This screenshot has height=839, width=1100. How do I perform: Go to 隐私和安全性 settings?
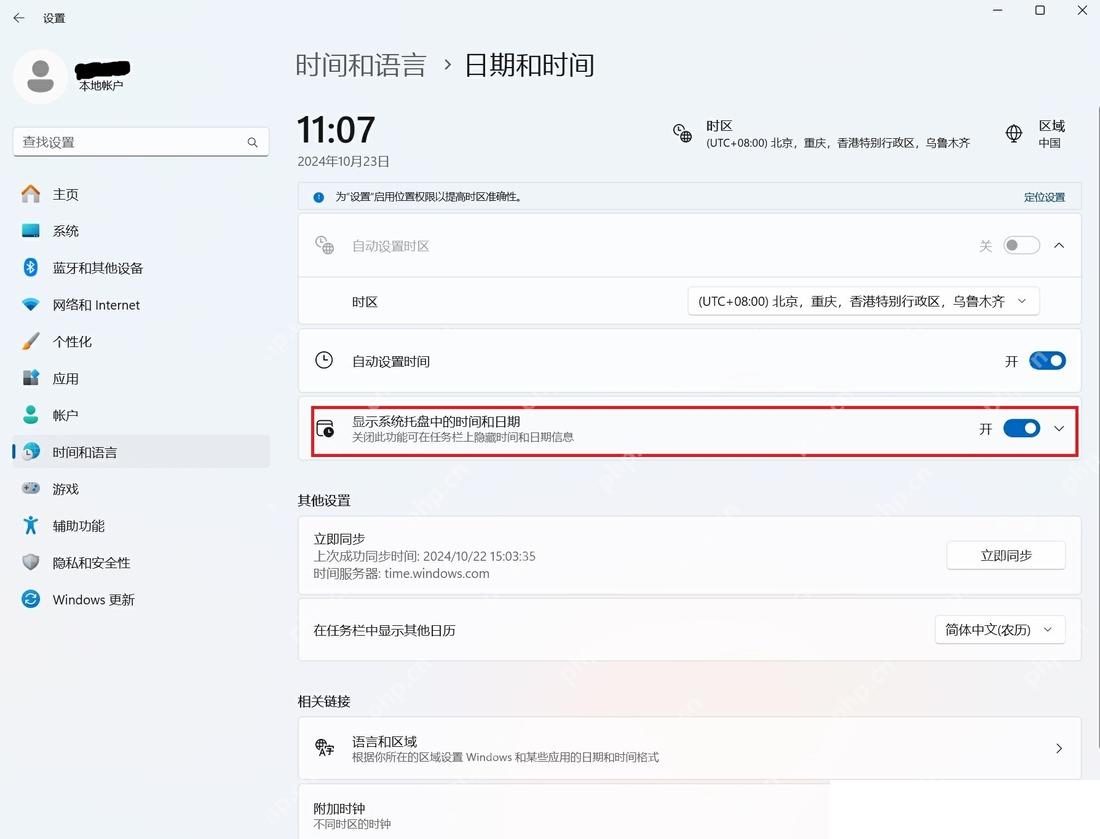pos(140,563)
